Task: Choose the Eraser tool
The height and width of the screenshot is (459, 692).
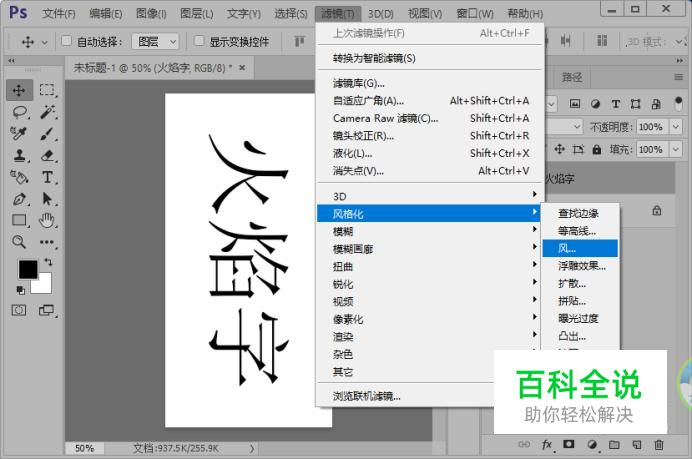Action: (47, 155)
